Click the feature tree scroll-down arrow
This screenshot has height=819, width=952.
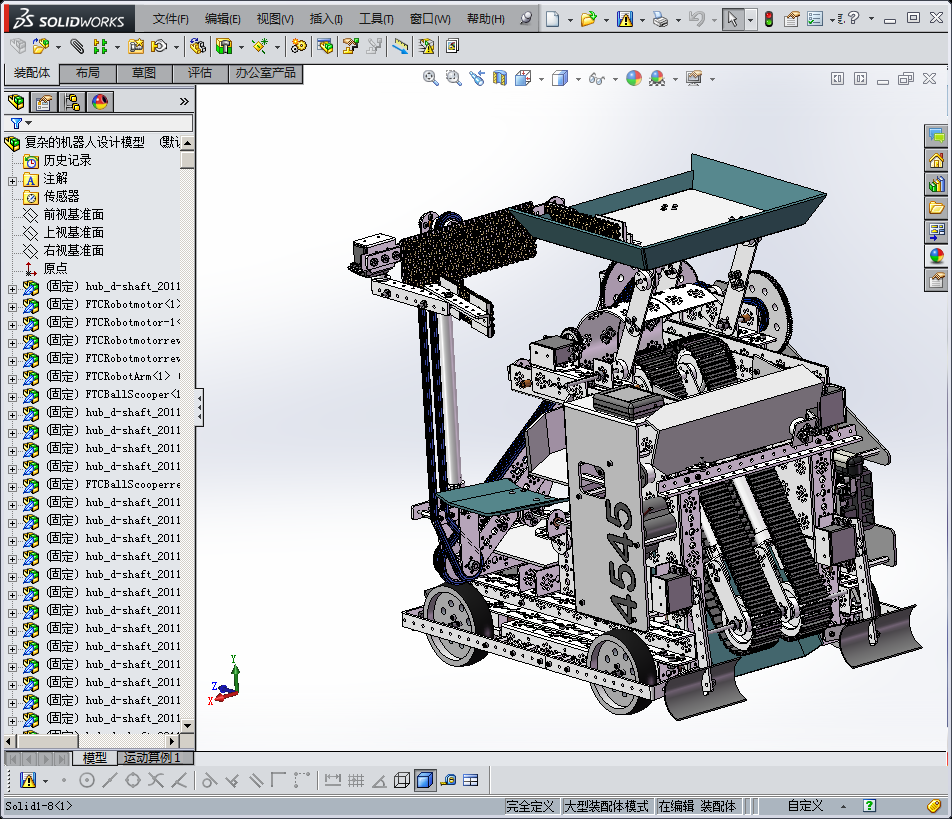pos(187,725)
